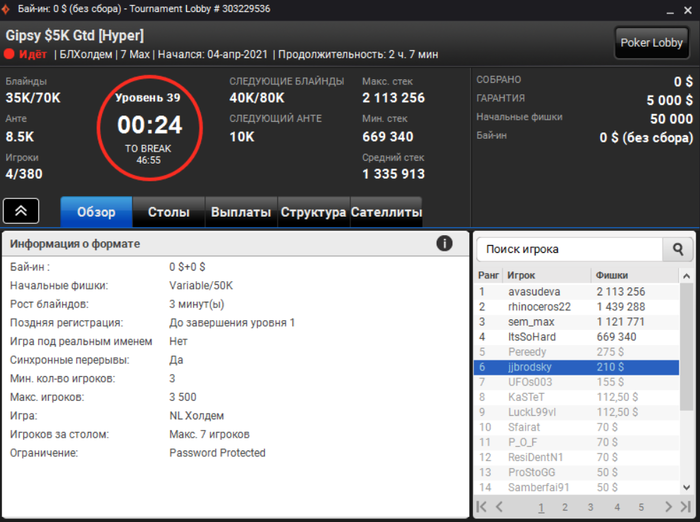This screenshot has width=700, height=522.
Task: Sort players by Фишки column
Action: [635, 276]
